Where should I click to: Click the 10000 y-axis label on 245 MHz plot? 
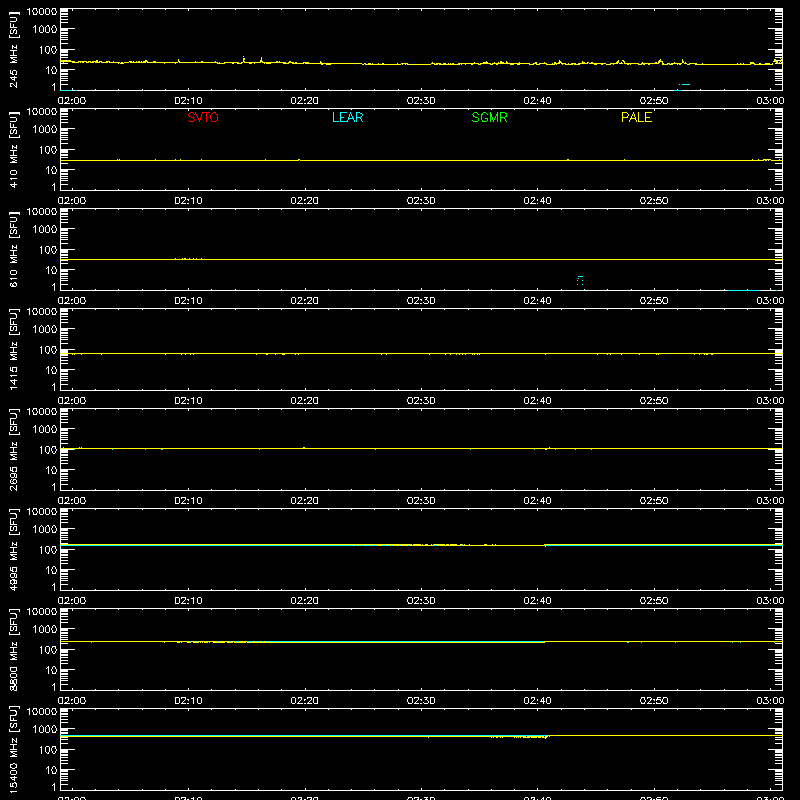click(42, 12)
